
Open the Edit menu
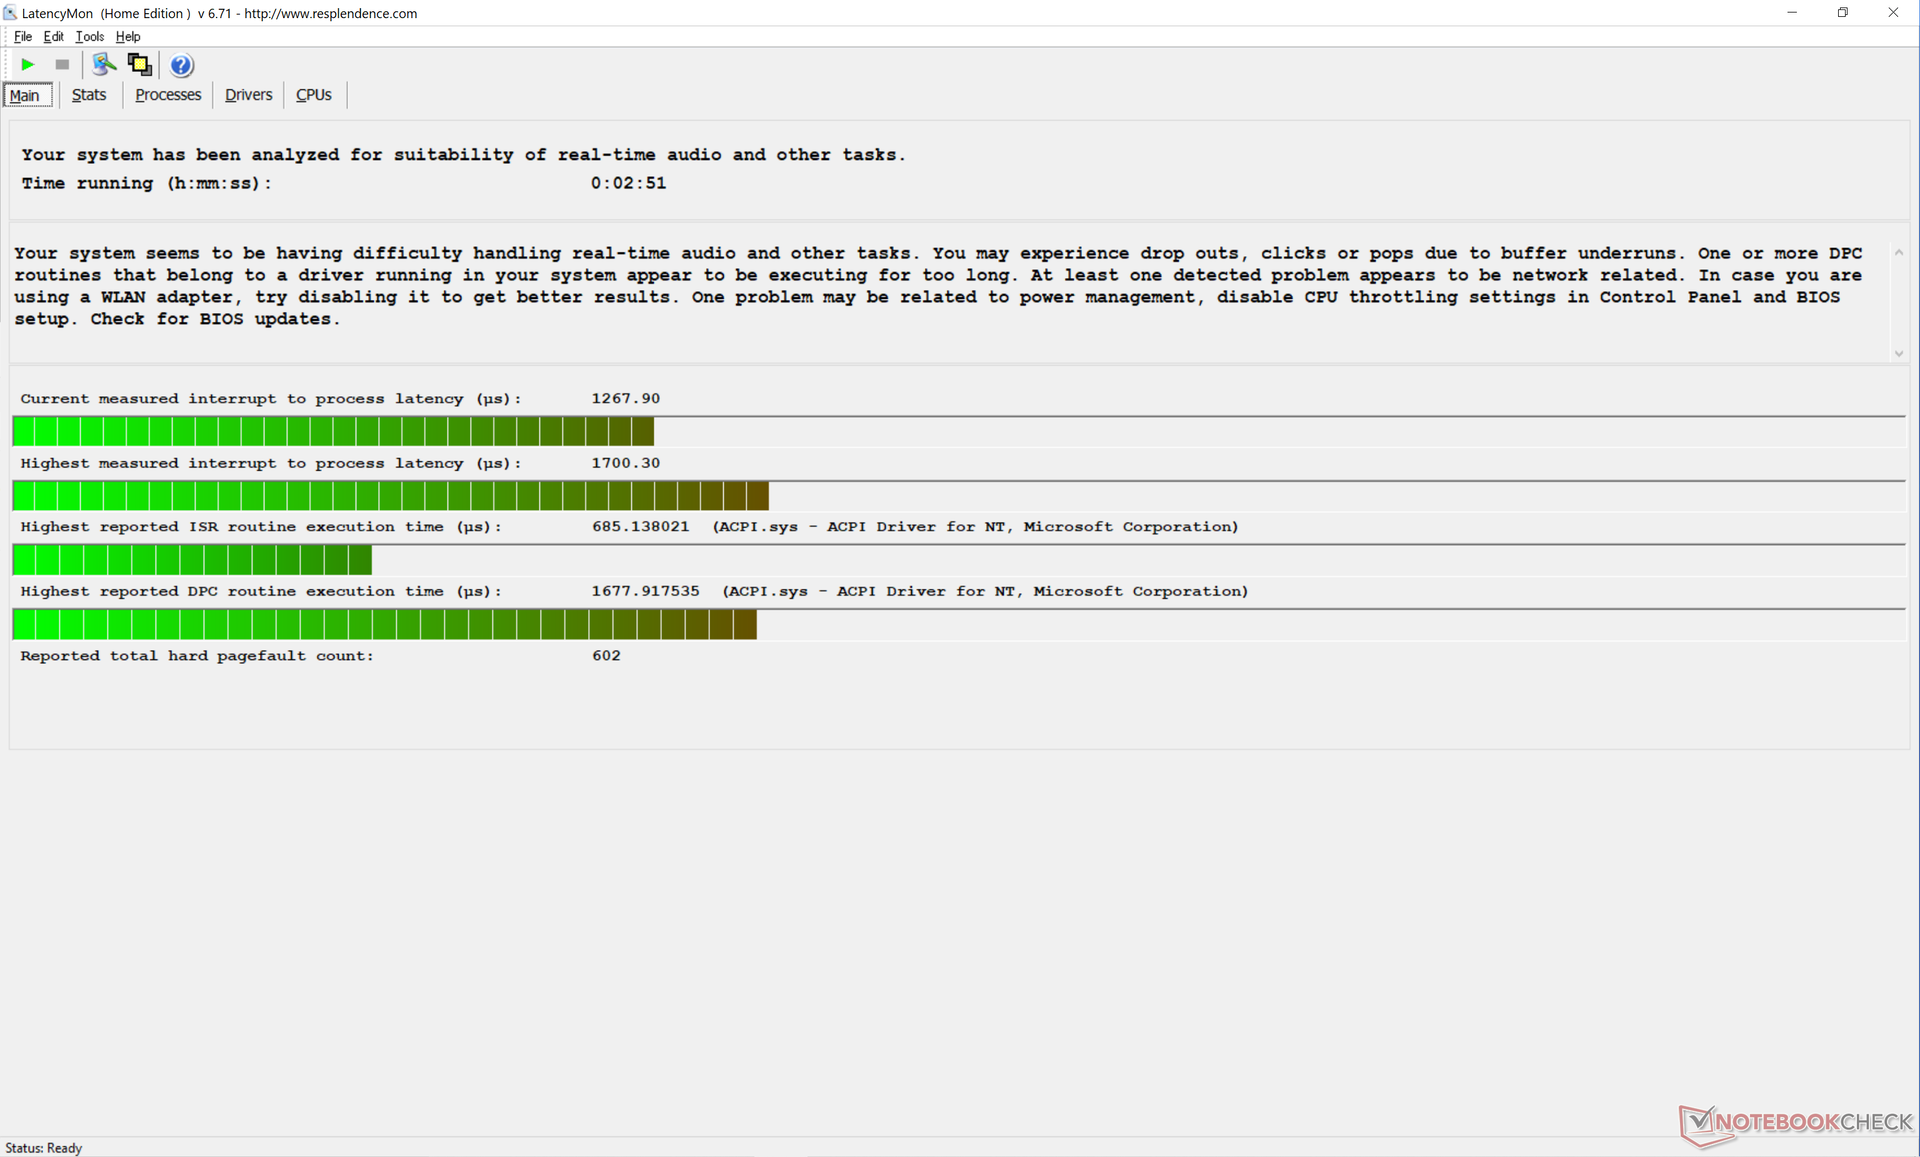point(54,36)
